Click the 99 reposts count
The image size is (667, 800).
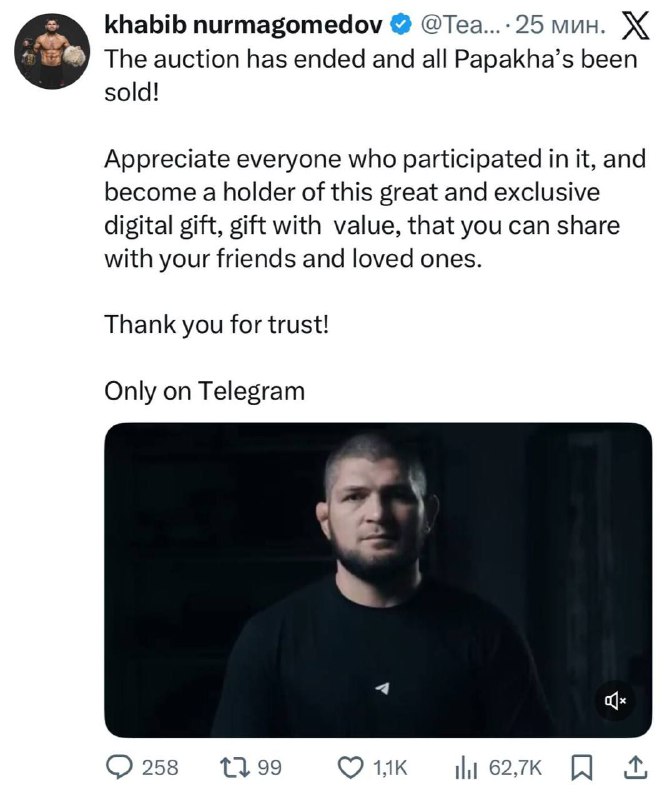tap(270, 767)
